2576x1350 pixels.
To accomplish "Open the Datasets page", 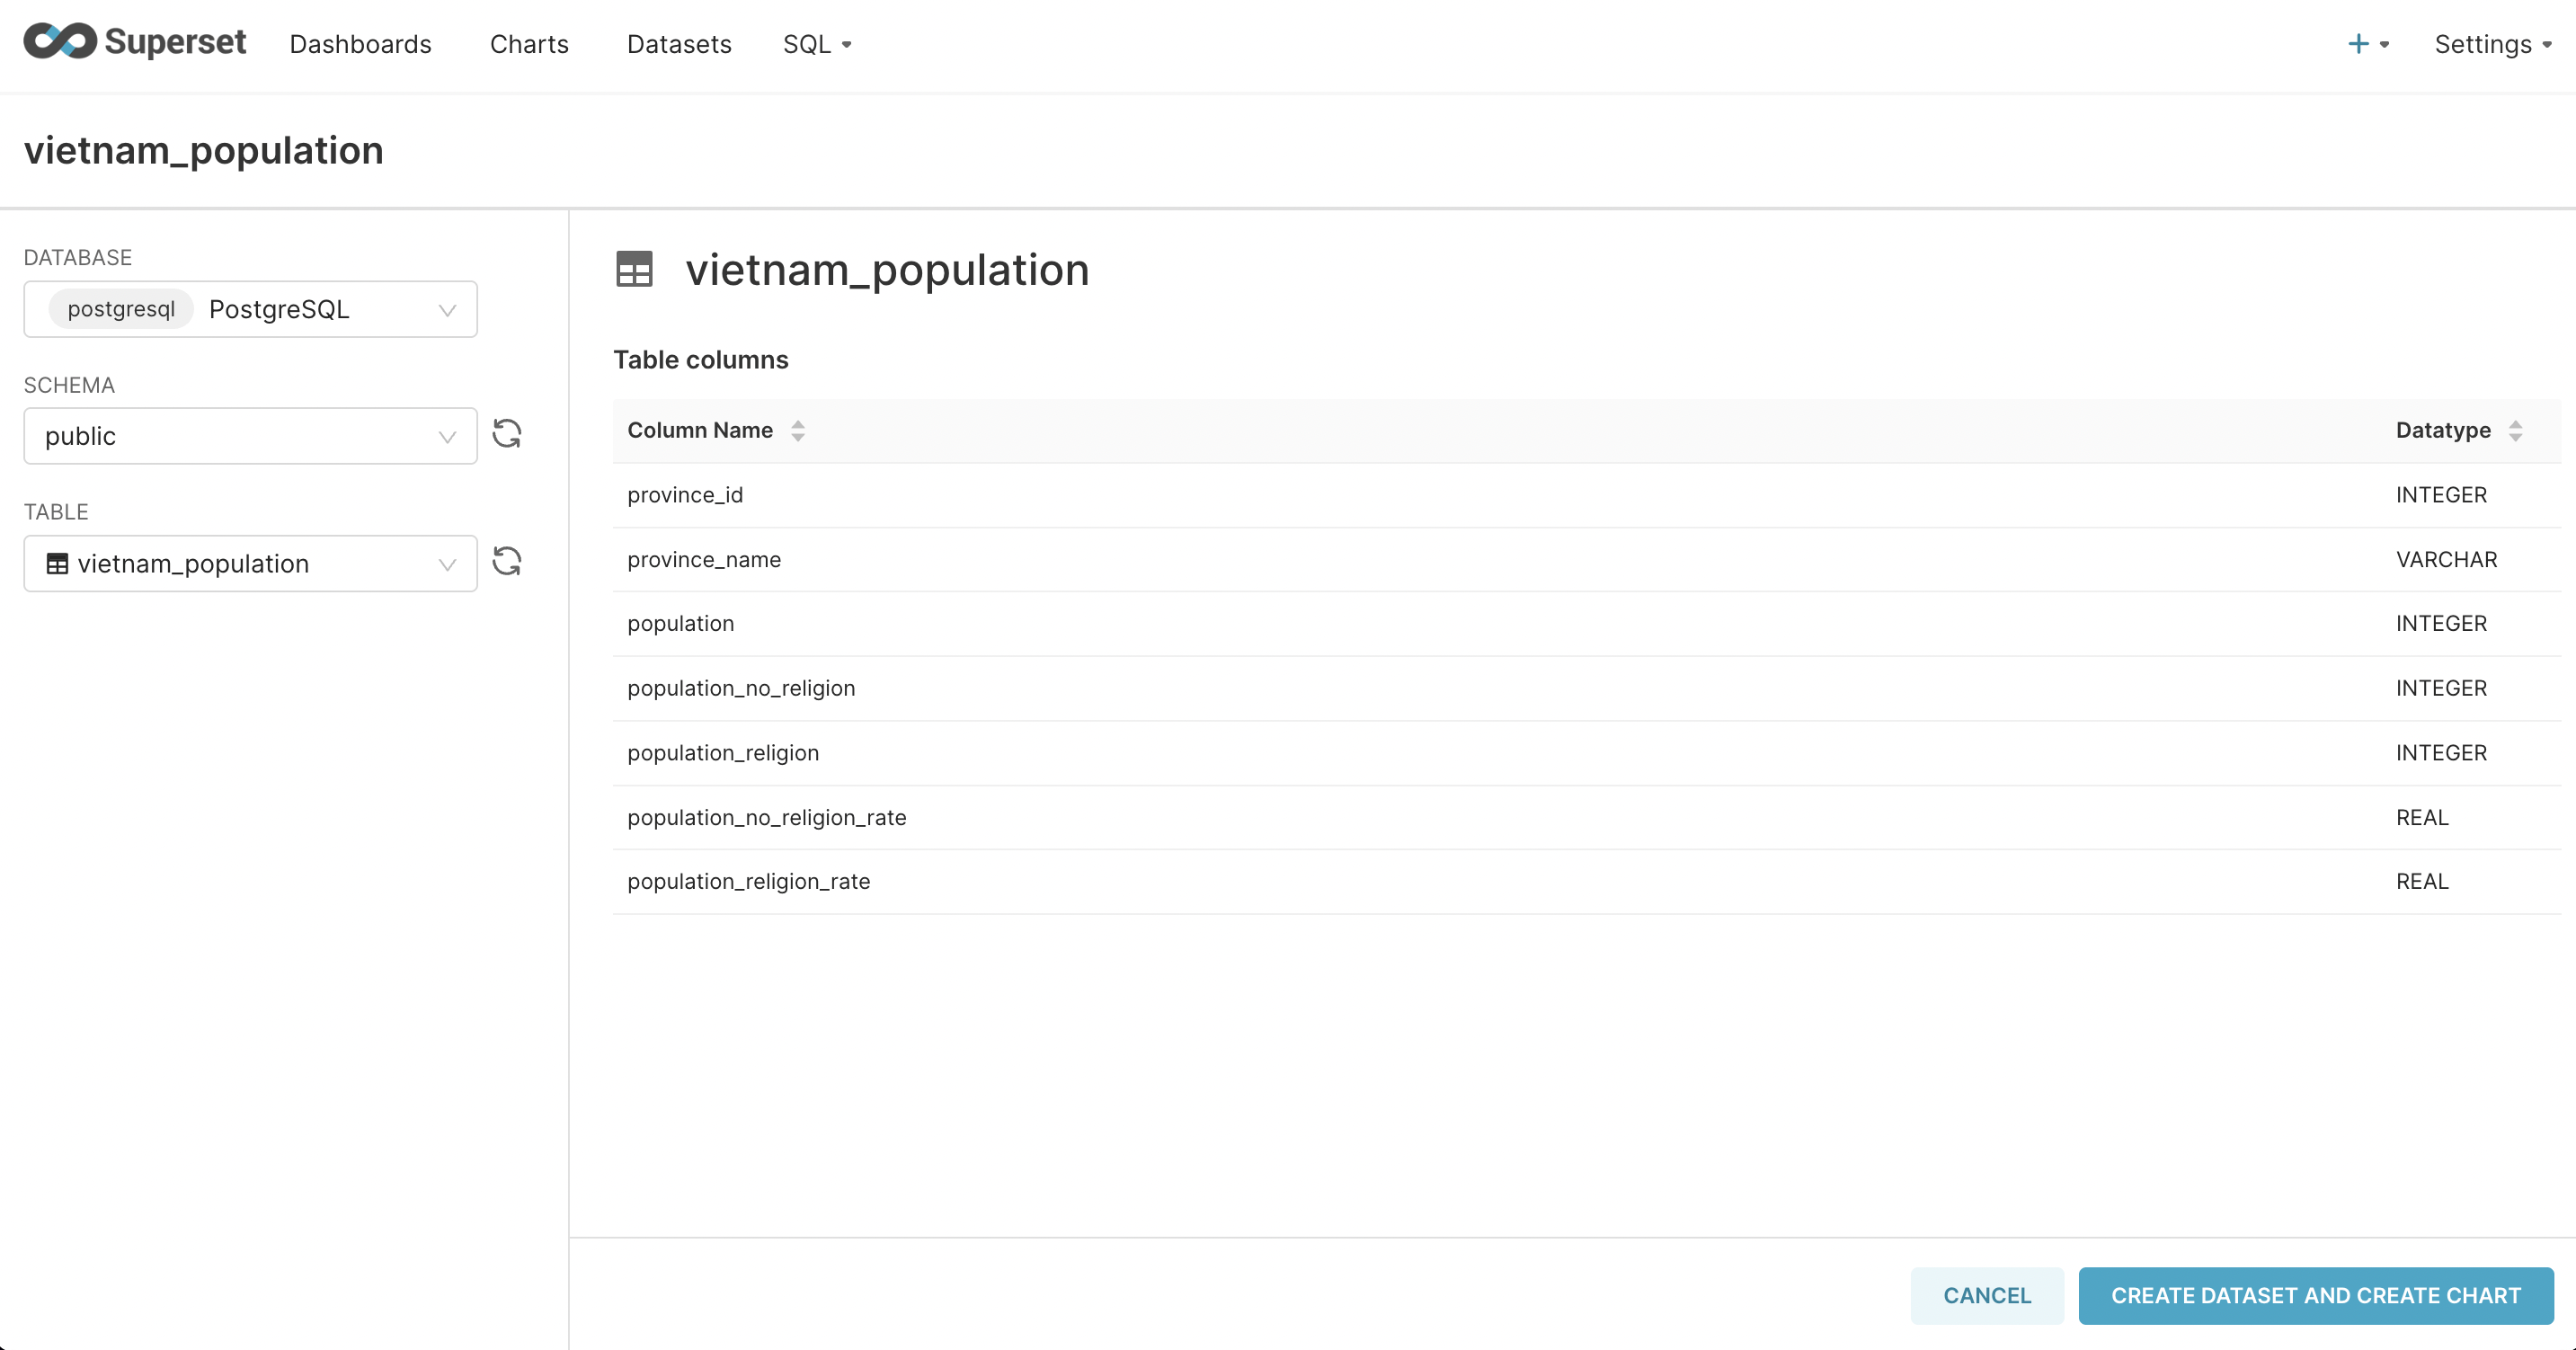I will point(679,44).
